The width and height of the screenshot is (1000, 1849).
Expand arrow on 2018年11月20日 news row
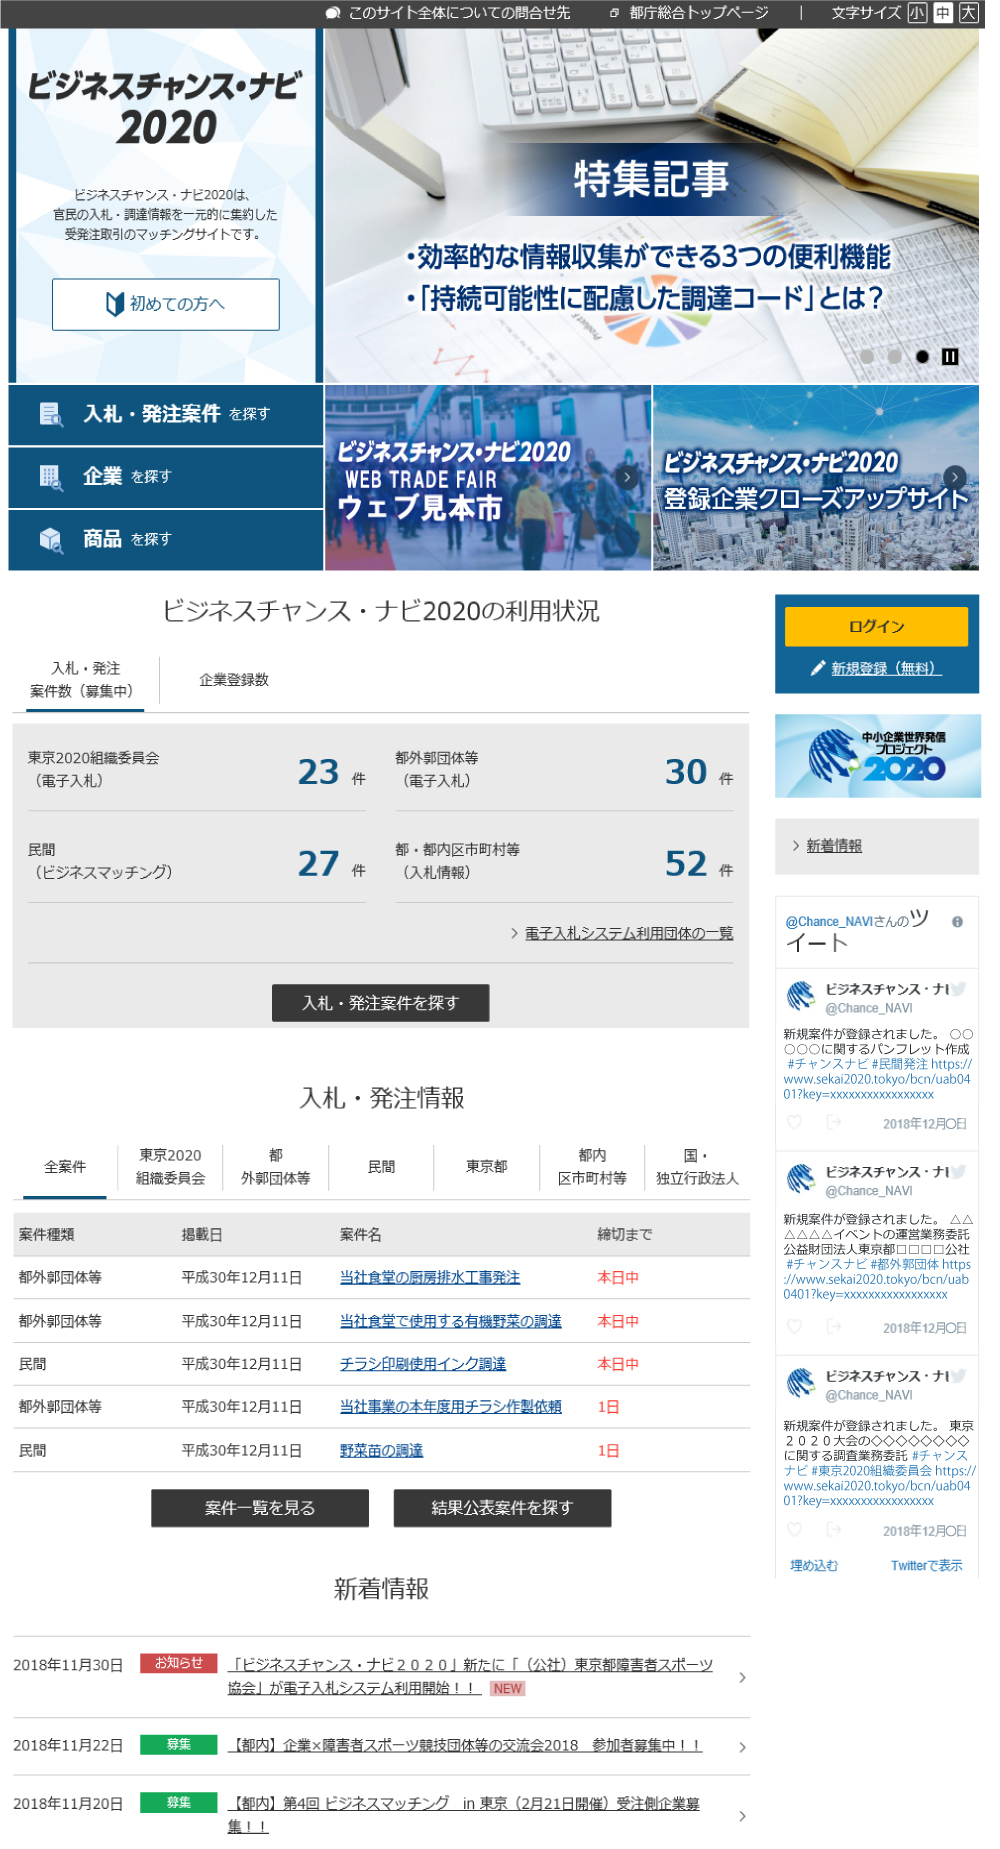coord(742,1816)
